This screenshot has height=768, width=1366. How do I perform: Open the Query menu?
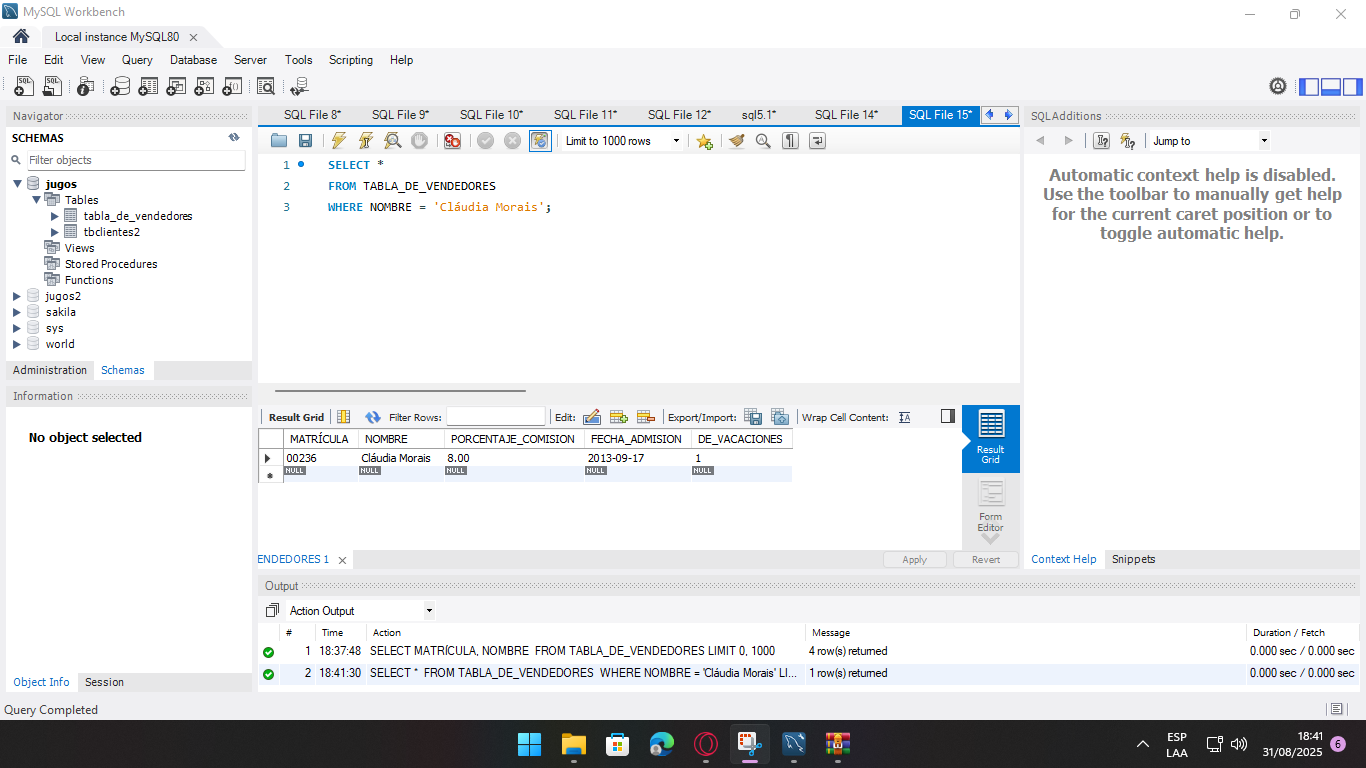click(137, 60)
